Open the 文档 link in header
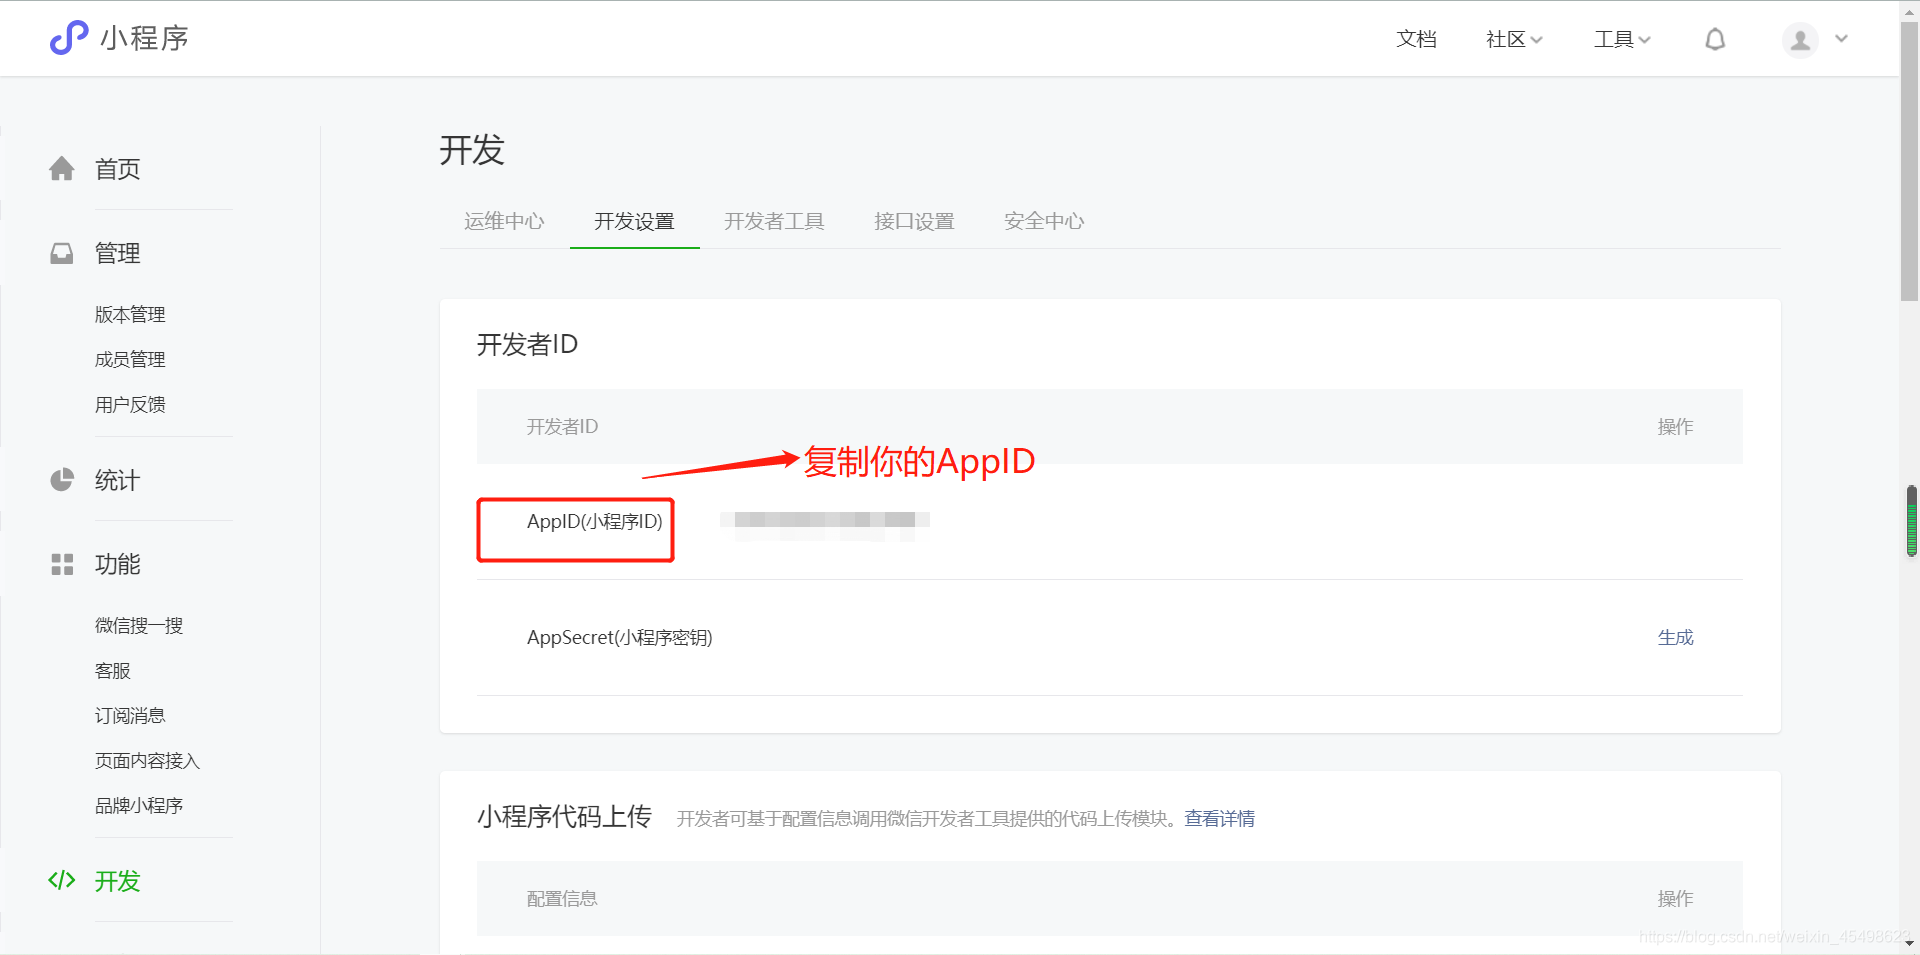 1416,39
